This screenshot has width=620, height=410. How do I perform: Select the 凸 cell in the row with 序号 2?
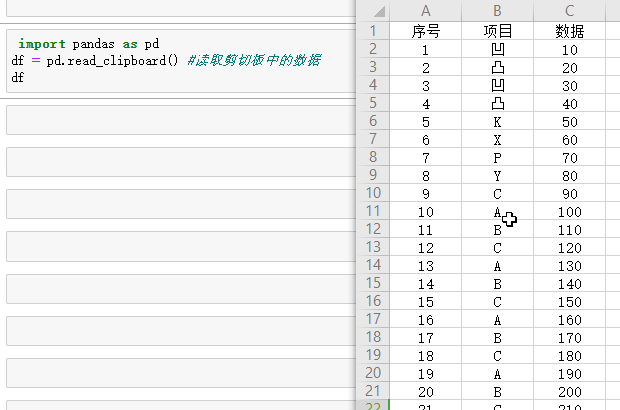click(497, 68)
